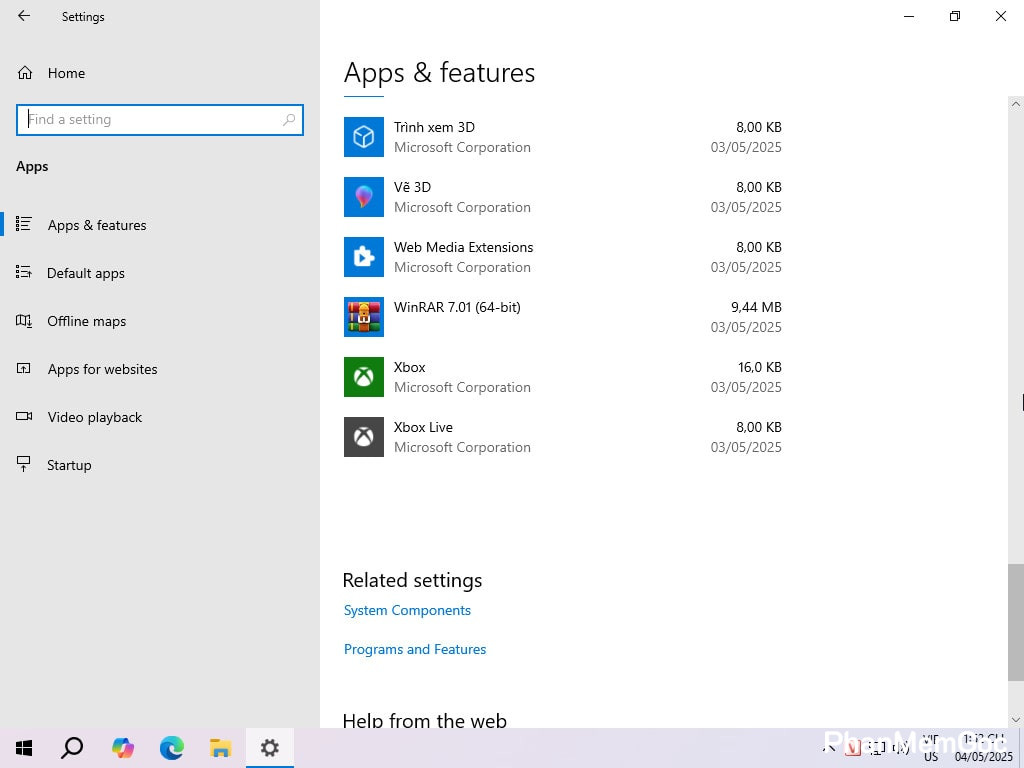Click the search magnifier in settings box

289,119
